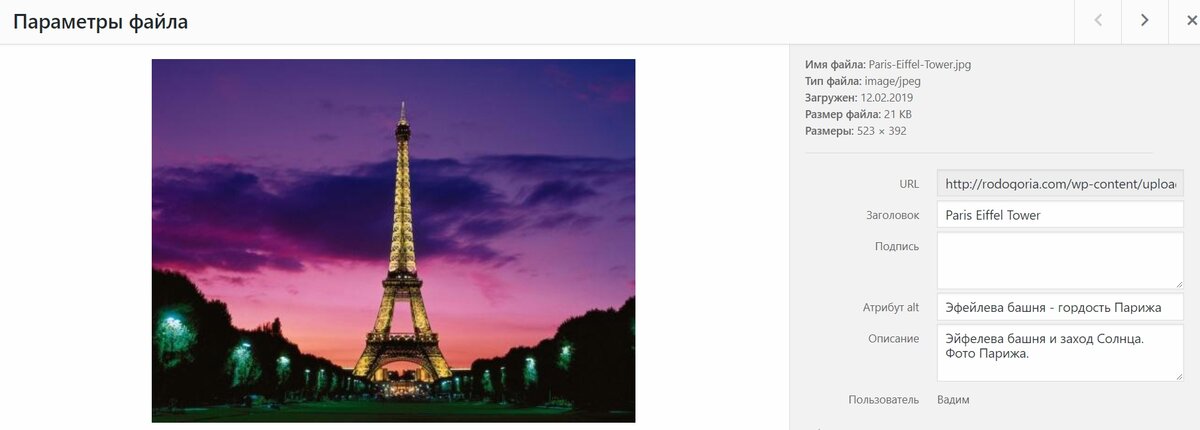Click the file name Paris-Eiffel-Tower.jpg
Screen dimensions: 1200x430
pos(920,64)
